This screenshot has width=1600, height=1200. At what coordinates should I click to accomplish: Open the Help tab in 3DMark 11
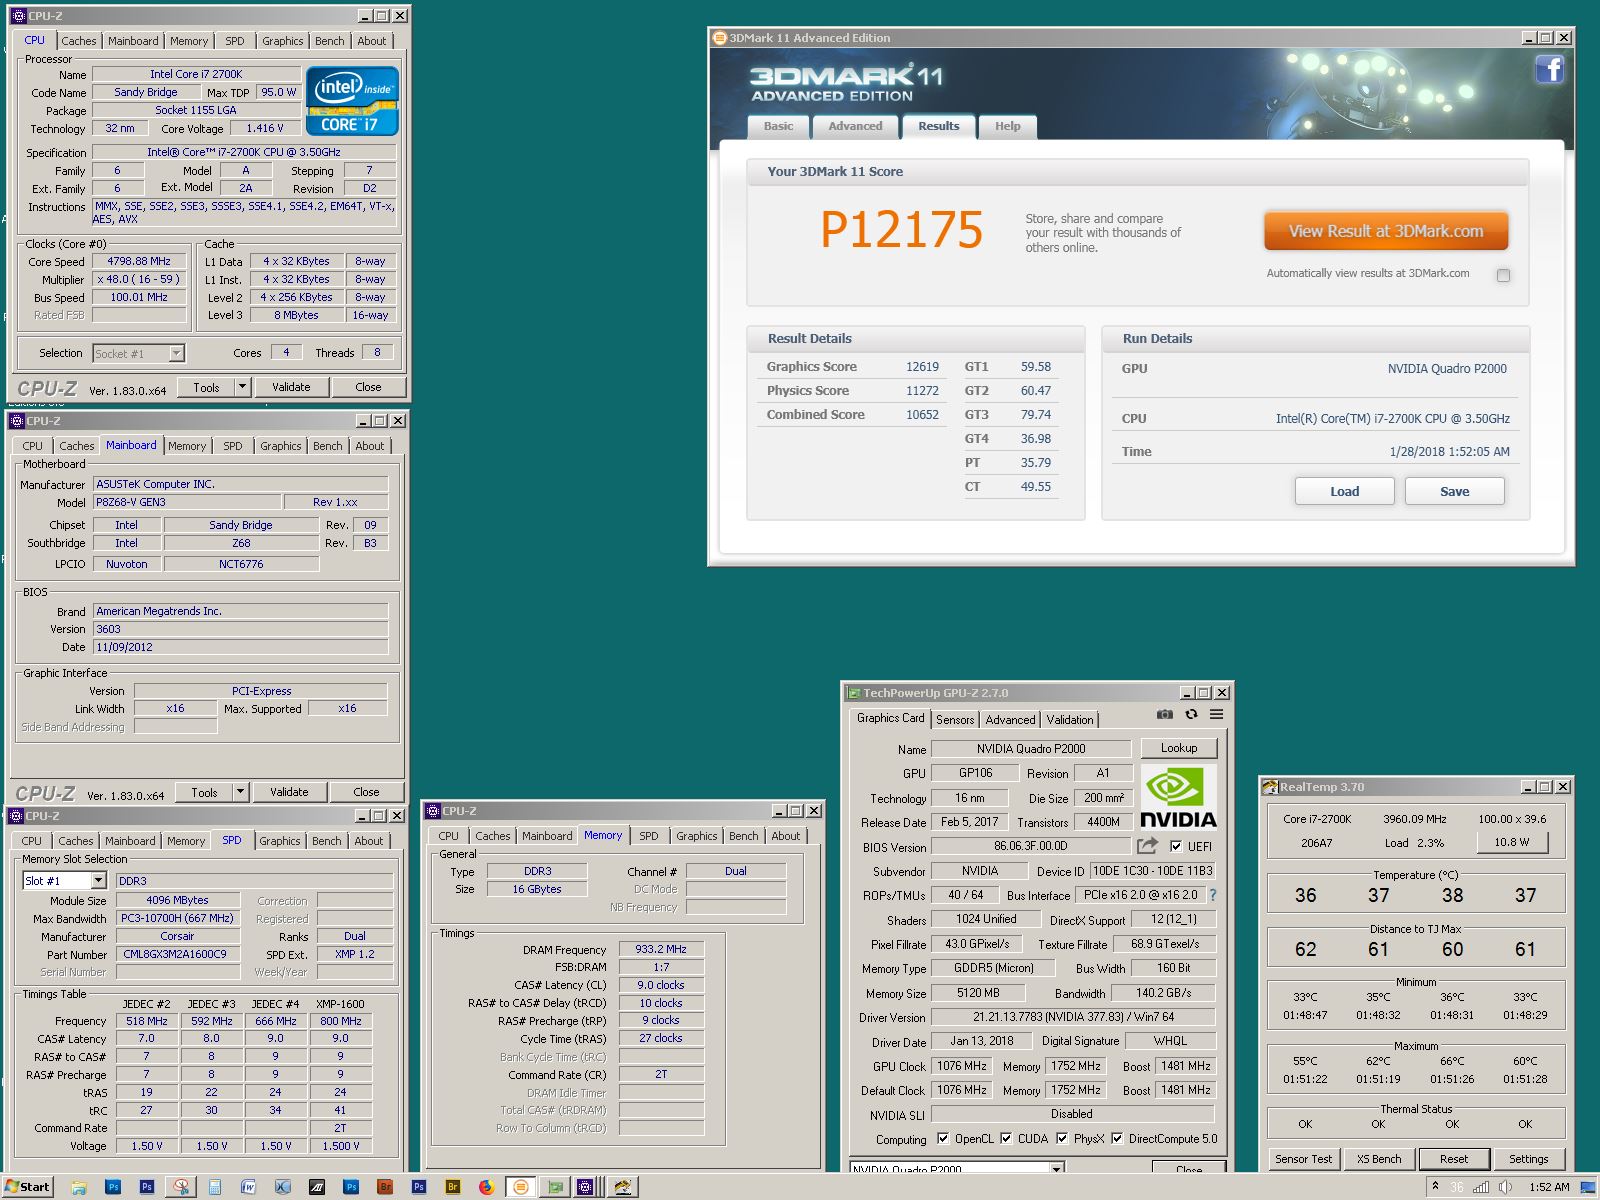click(x=1008, y=126)
